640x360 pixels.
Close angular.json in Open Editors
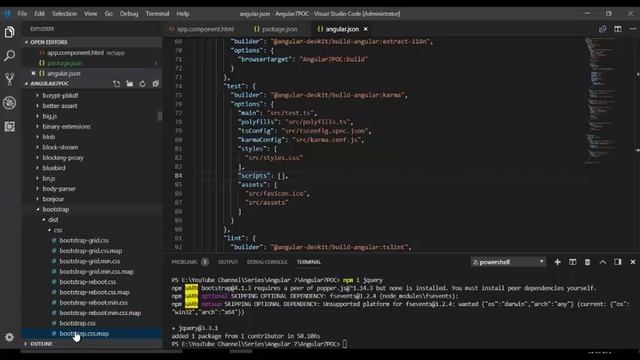click(33, 73)
